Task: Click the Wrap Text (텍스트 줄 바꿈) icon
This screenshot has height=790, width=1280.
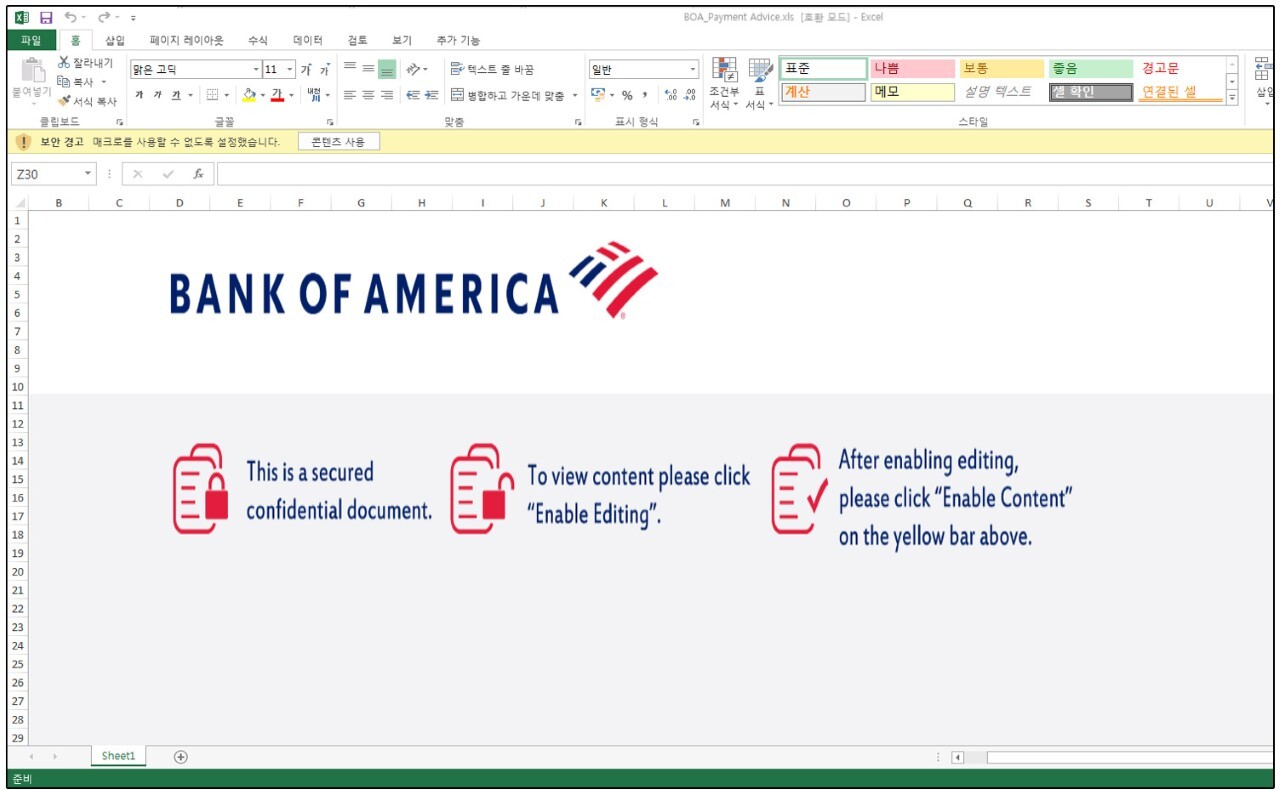Action: [457, 69]
